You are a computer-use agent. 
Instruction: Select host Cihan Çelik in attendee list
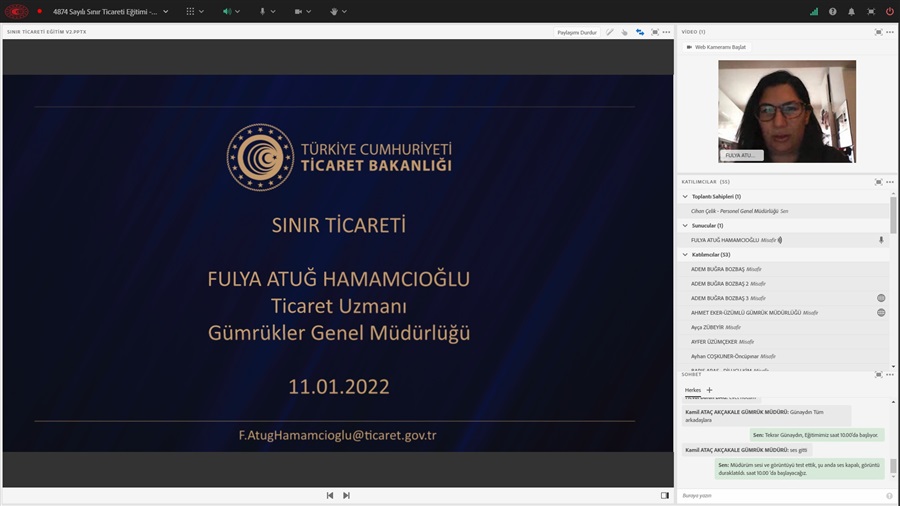(783, 211)
